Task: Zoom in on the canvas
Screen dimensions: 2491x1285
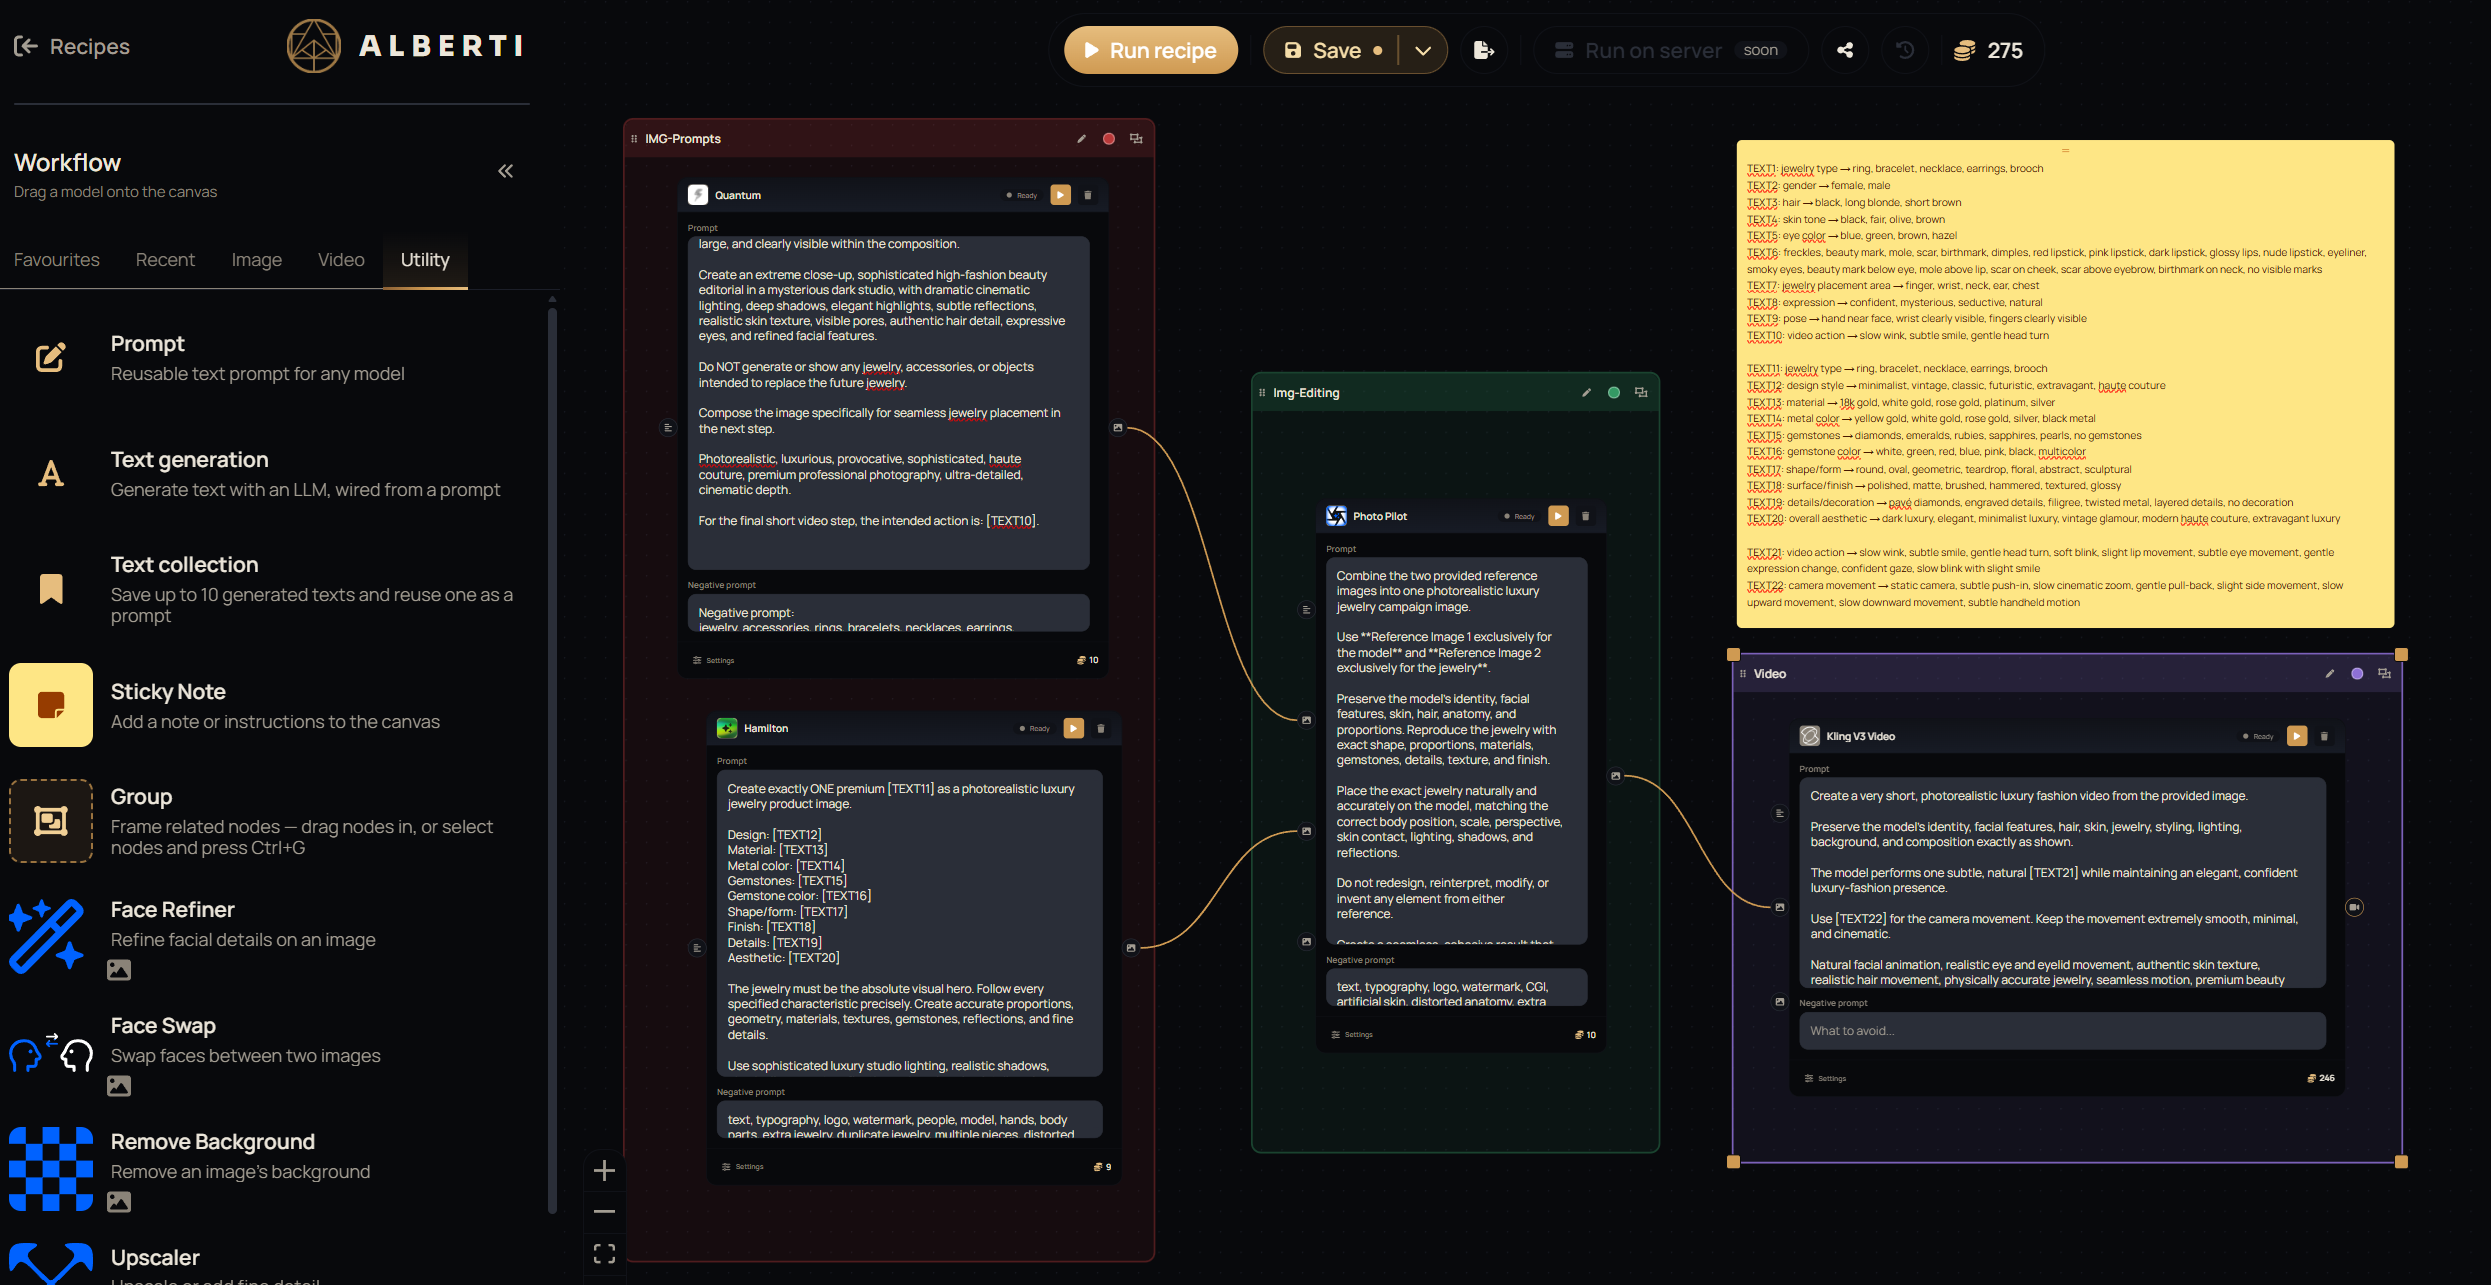Action: pos(604,1171)
